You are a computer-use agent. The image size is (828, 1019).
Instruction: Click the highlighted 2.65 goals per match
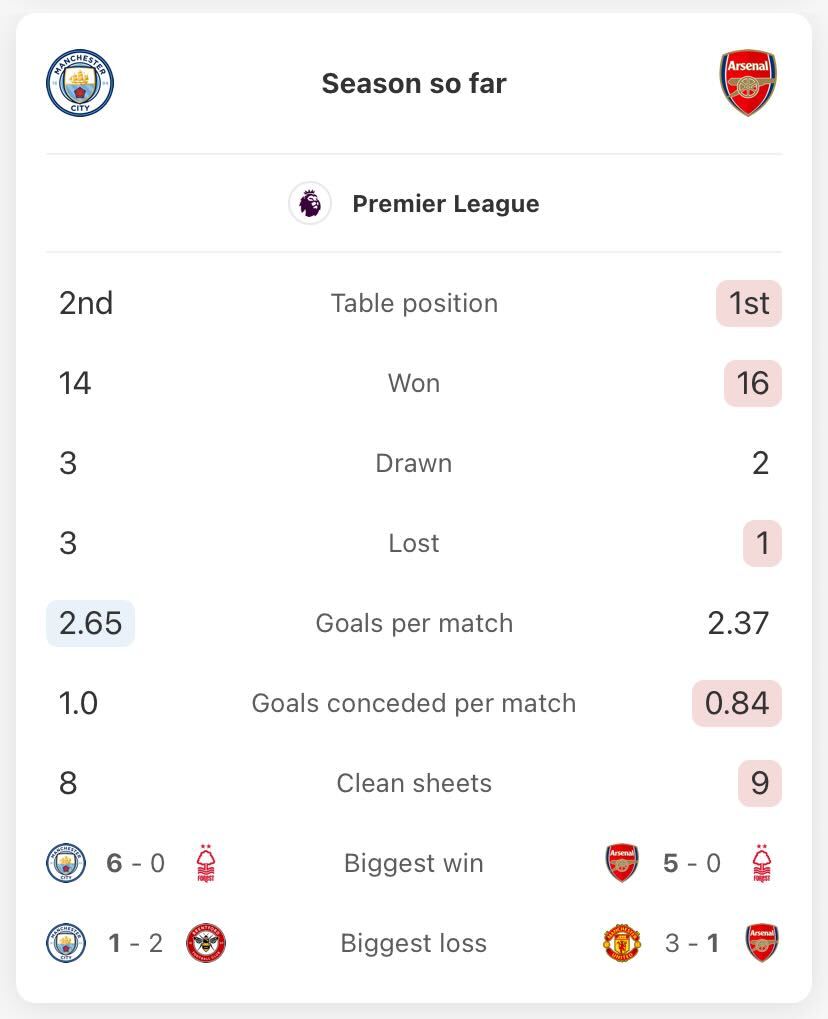point(90,623)
